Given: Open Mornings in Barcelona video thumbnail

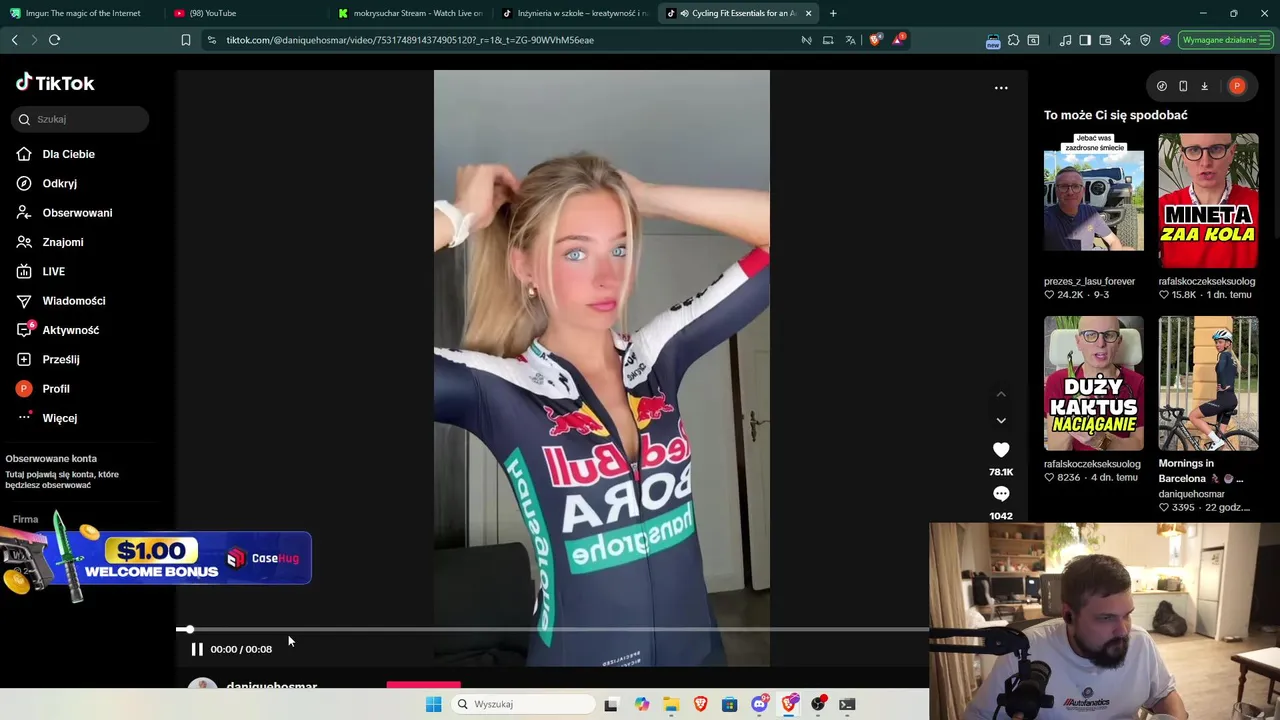Looking at the screenshot, I should click(x=1208, y=384).
